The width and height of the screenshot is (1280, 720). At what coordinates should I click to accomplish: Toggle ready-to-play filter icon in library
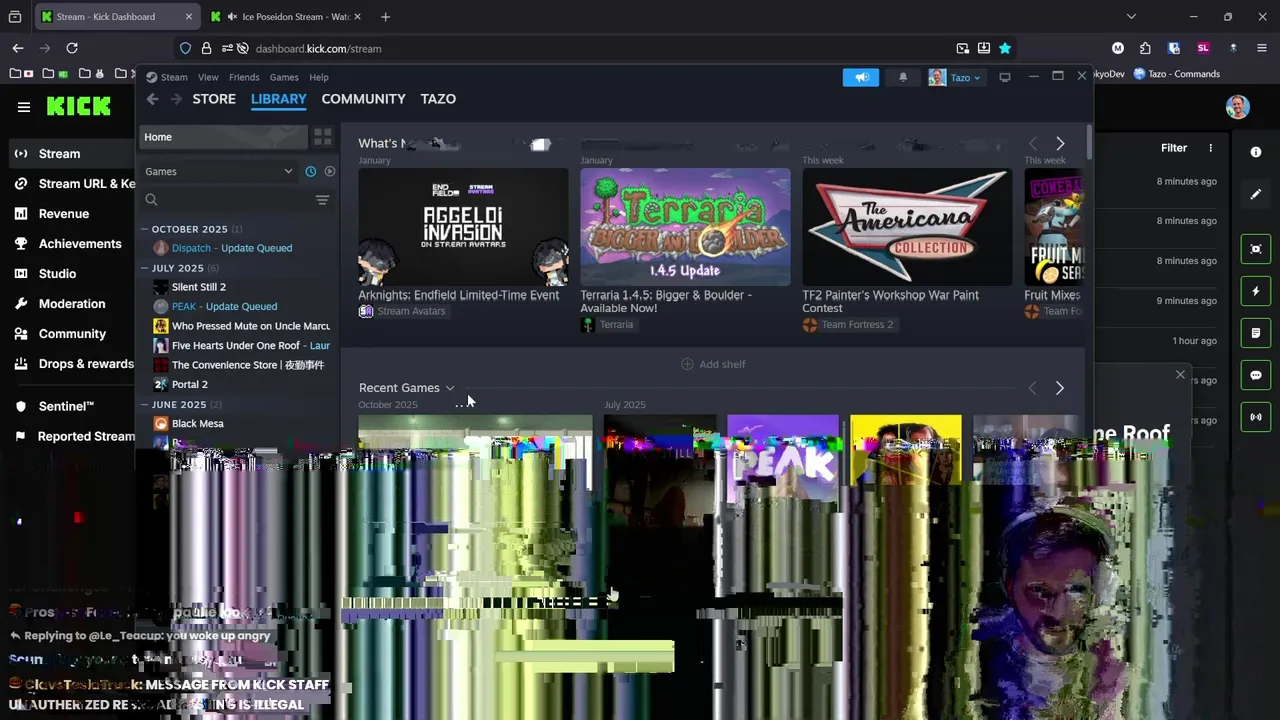point(330,171)
